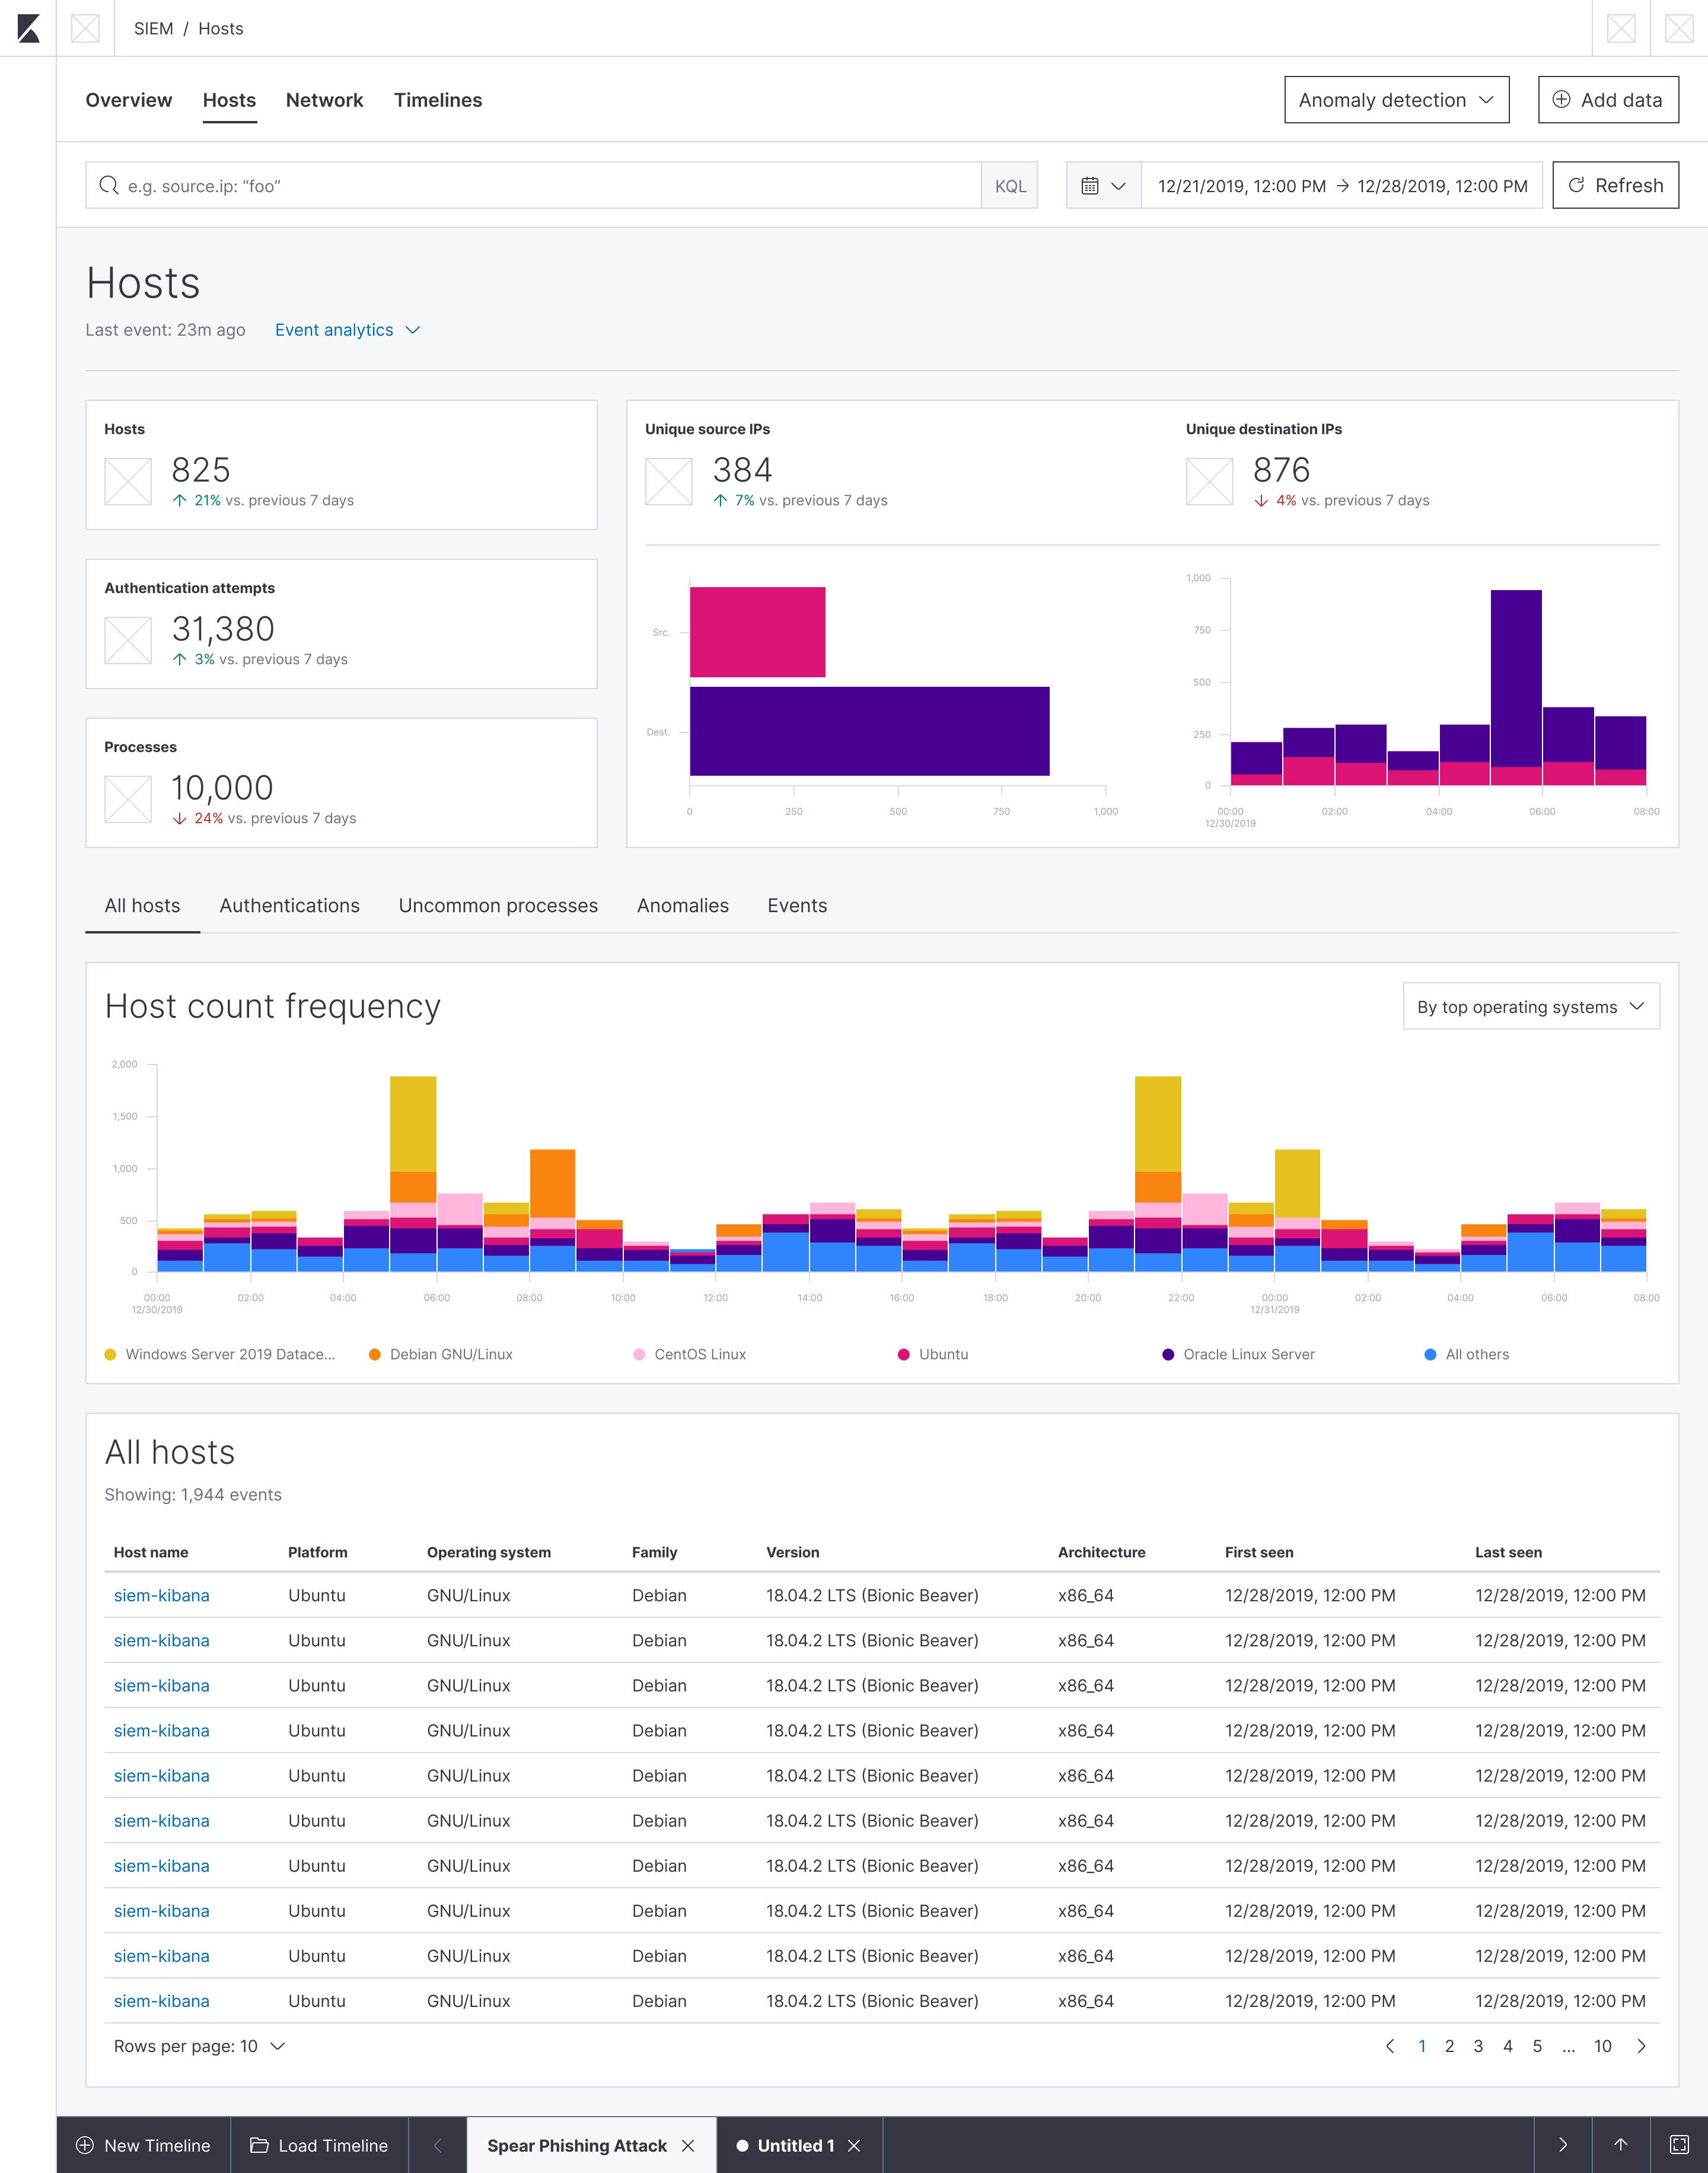Image resolution: width=1708 pixels, height=2173 pixels.
Task: Open the calendar quick date picker
Action: (1103, 186)
